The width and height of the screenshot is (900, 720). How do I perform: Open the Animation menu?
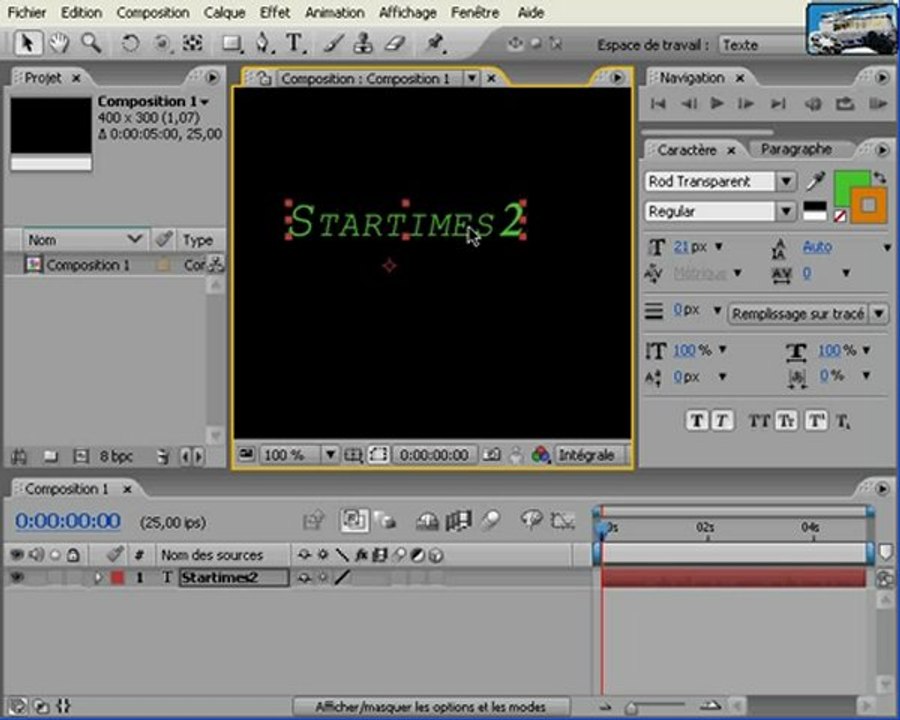point(335,12)
